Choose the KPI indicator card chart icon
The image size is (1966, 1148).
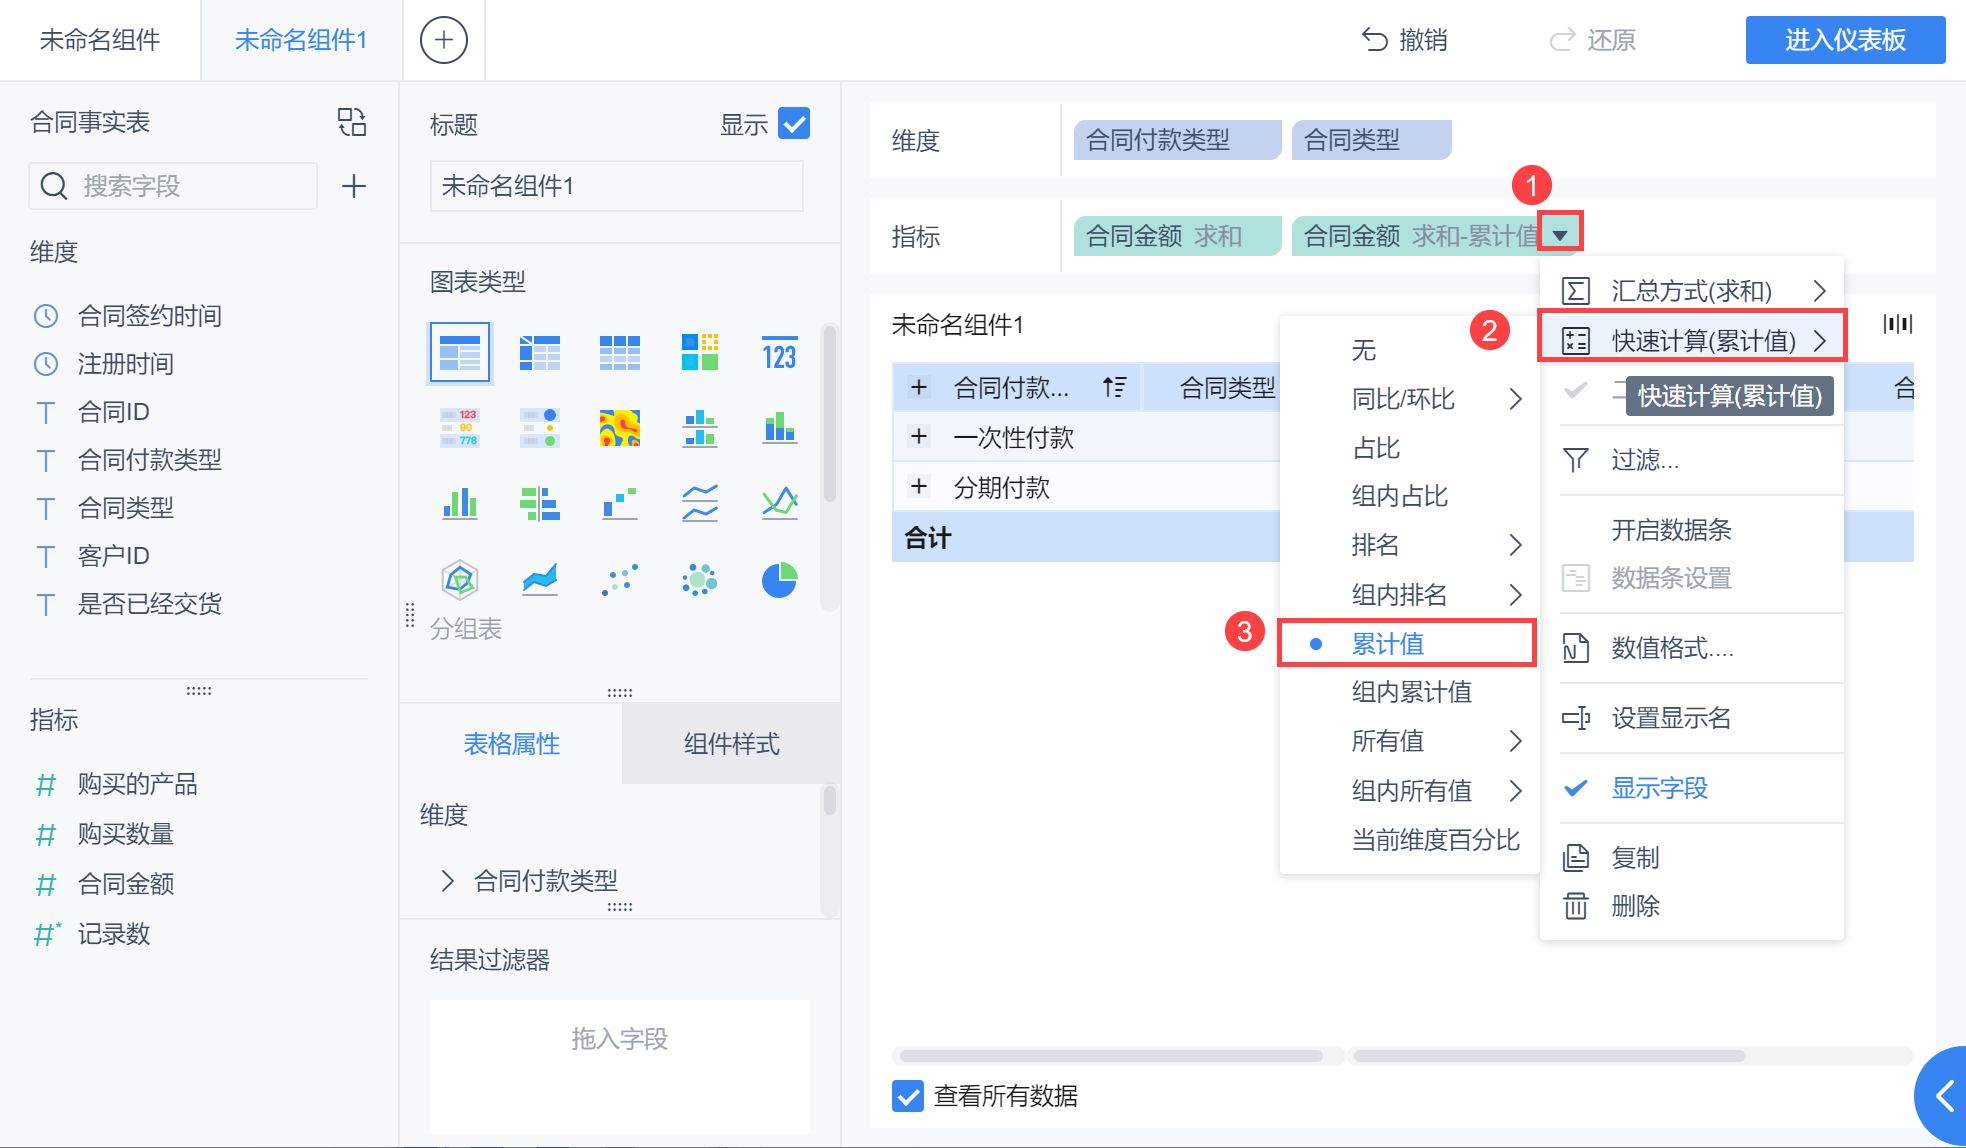coord(779,354)
